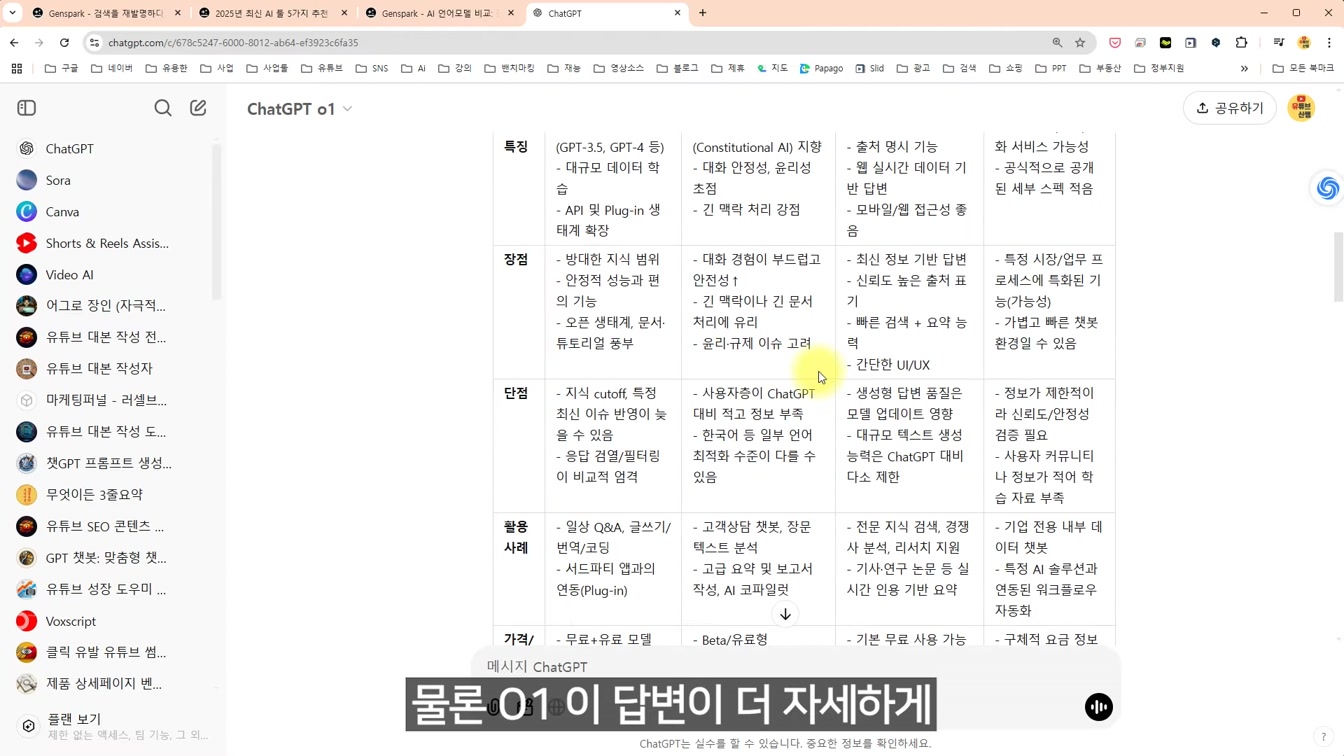Viewport: 1344px width, 756px height.
Task: Open a new browser tab
Action: (703, 13)
